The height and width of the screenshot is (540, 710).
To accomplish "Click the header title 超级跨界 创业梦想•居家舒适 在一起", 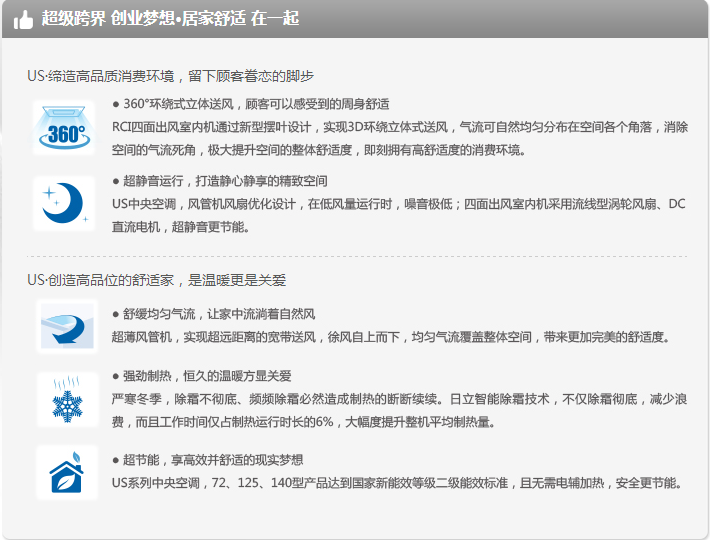I will pyautogui.click(x=170, y=19).
